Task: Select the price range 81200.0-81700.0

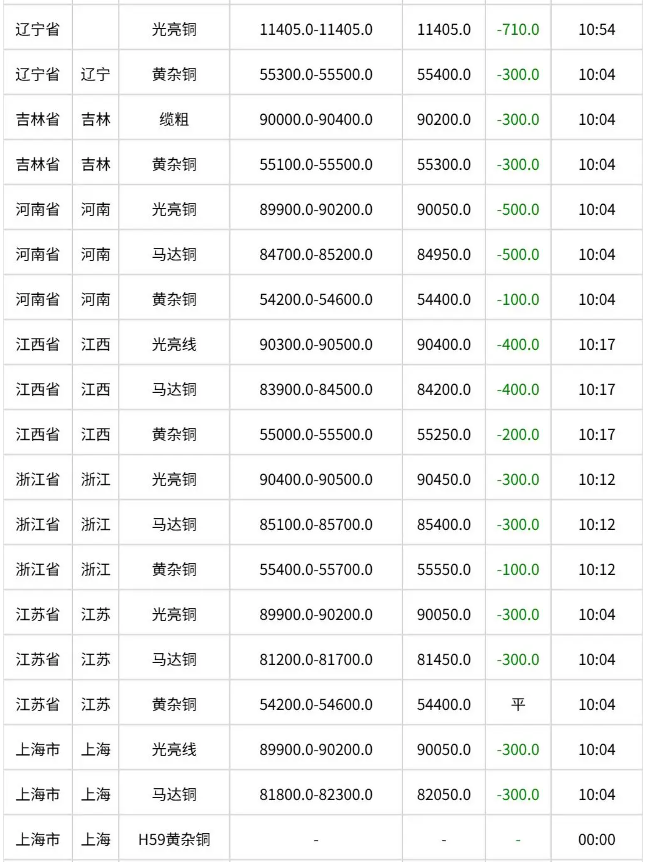Action: tap(316, 660)
